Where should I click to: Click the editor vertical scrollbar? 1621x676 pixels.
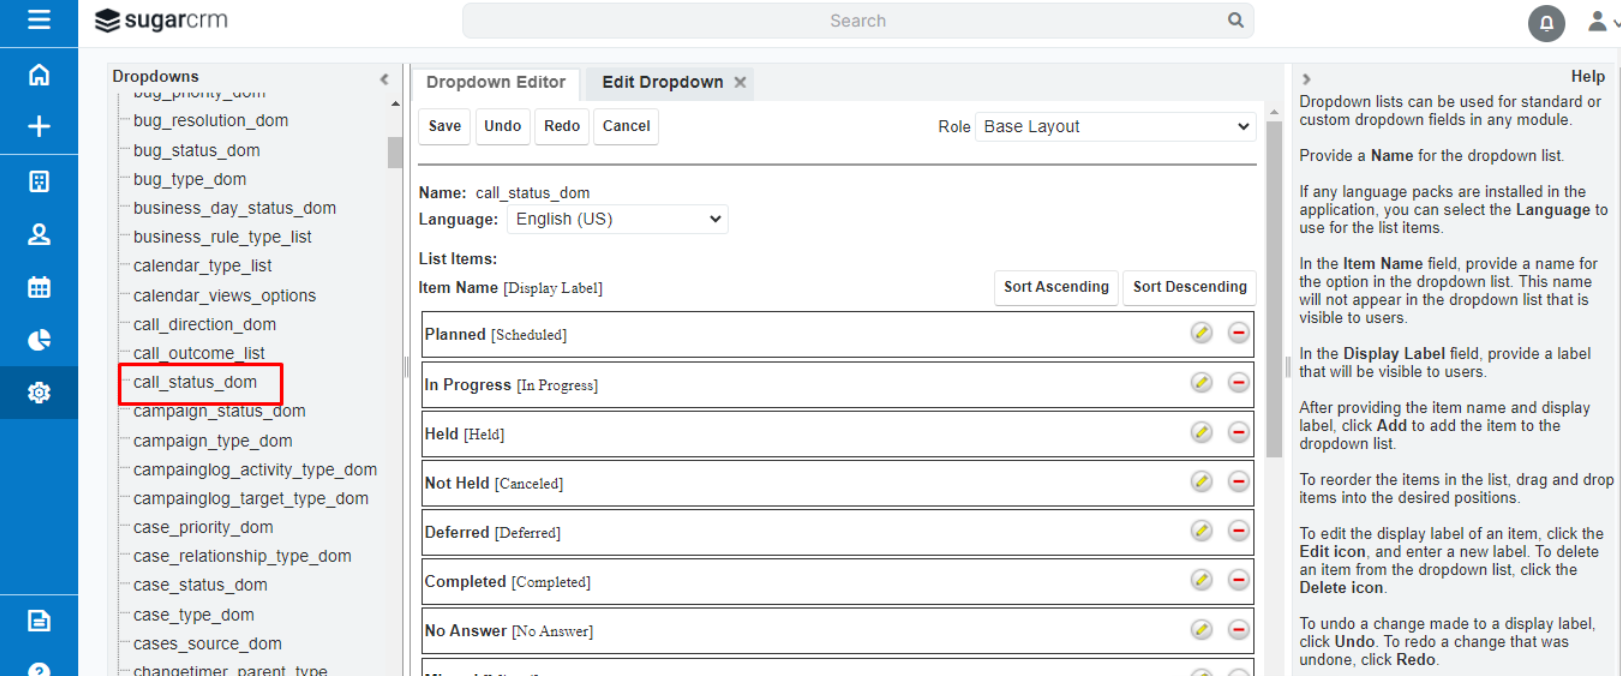click(x=1274, y=288)
